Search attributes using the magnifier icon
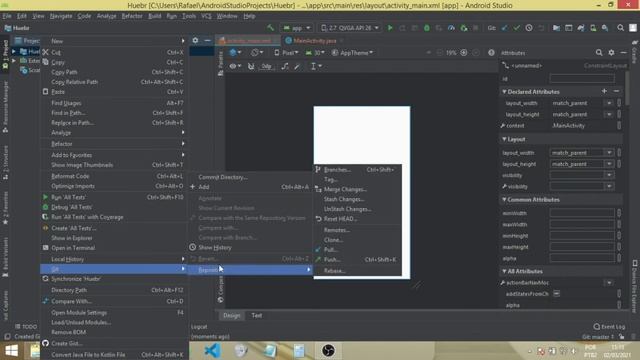 coord(599,53)
